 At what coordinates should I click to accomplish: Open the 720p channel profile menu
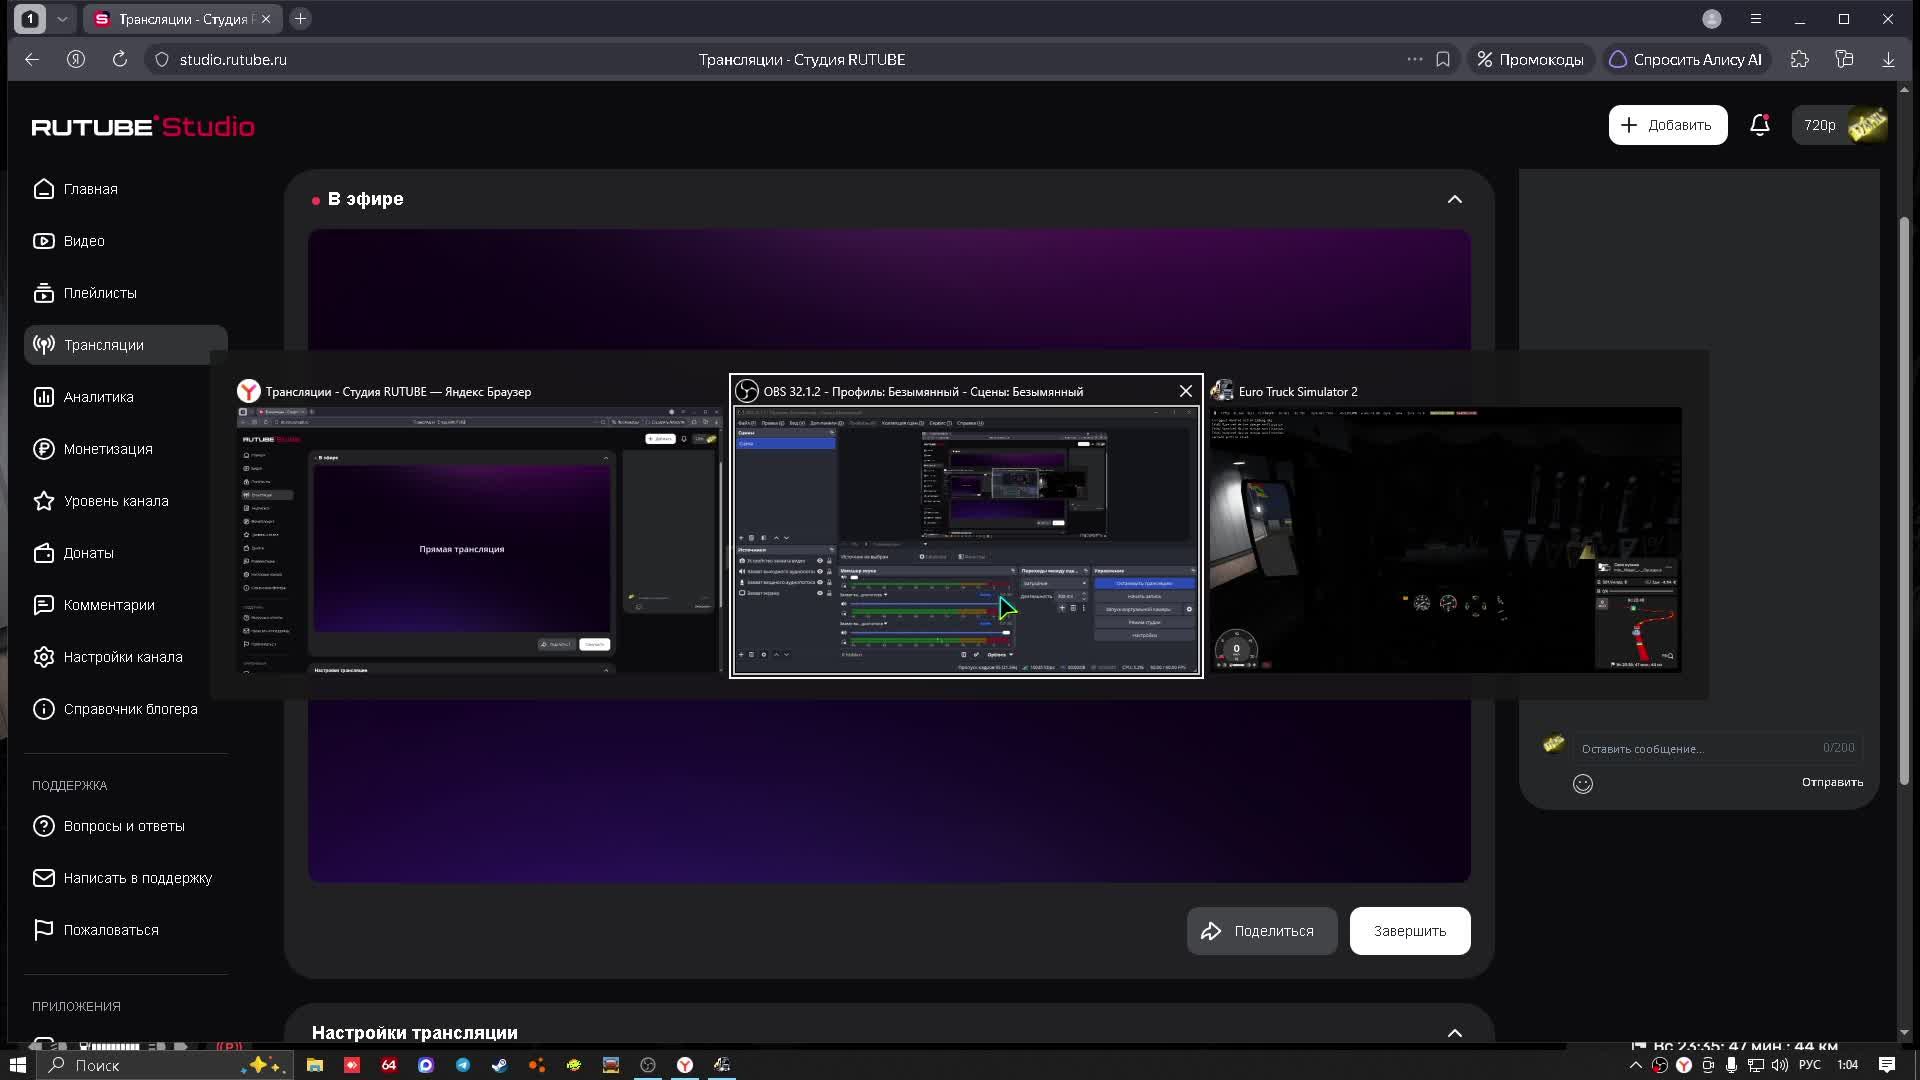tap(1840, 125)
